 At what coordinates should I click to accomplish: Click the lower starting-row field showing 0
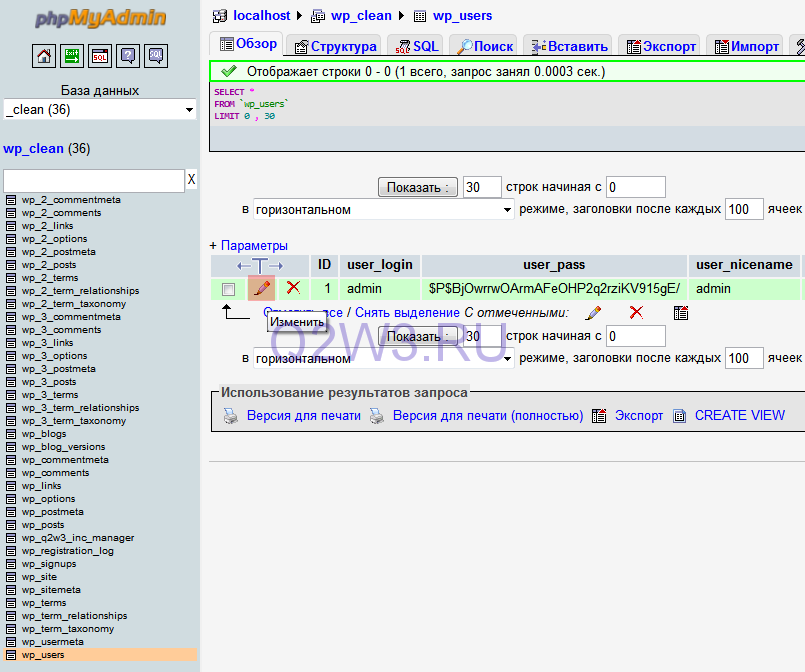click(x=636, y=336)
